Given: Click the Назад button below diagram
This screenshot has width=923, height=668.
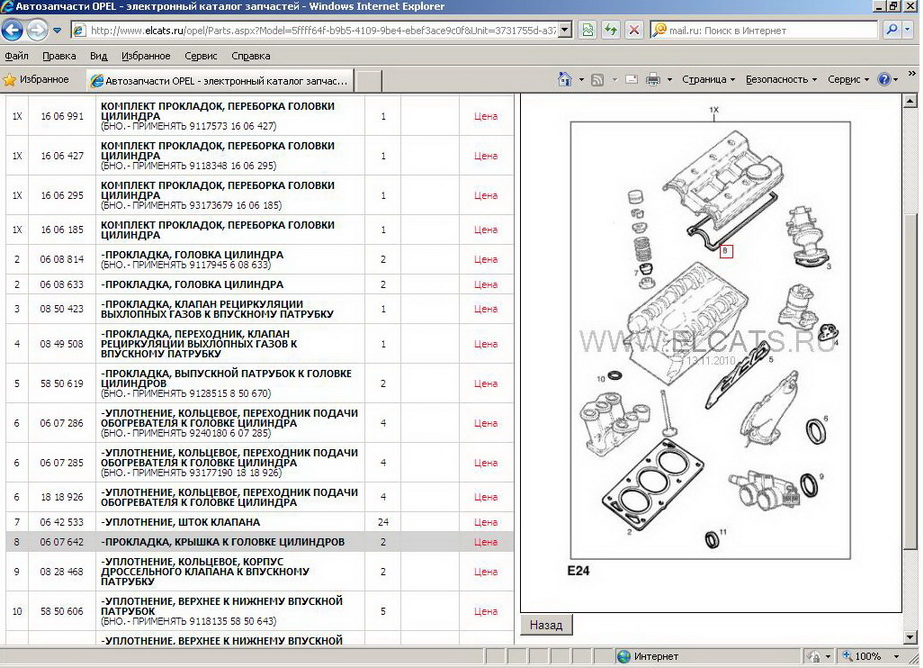Looking at the screenshot, I should pos(546,625).
